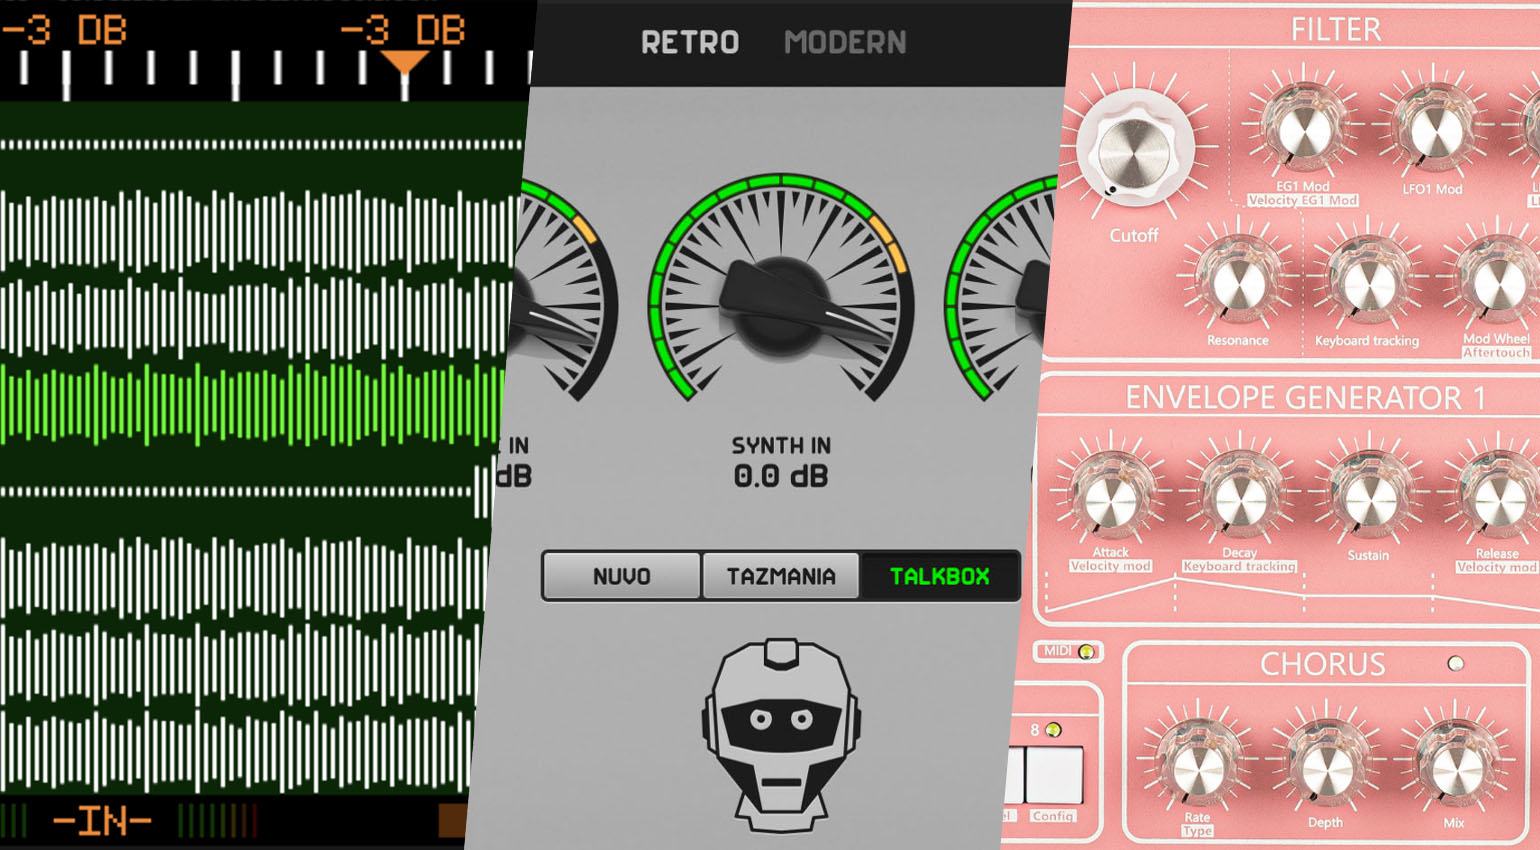This screenshot has width=1540, height=850.
Task: Click the robot head logo icon
Action: pos(781,735)
